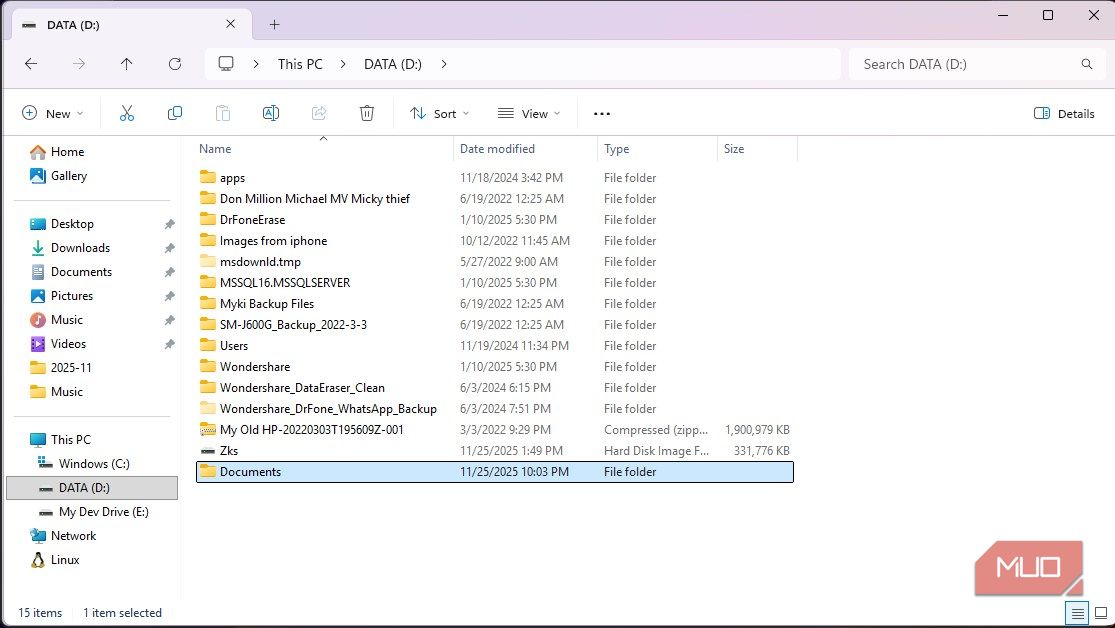Expand chevron after DATA (D:) in path
The height and width of the screenshot is (628, 1115).
click(444, 64)
